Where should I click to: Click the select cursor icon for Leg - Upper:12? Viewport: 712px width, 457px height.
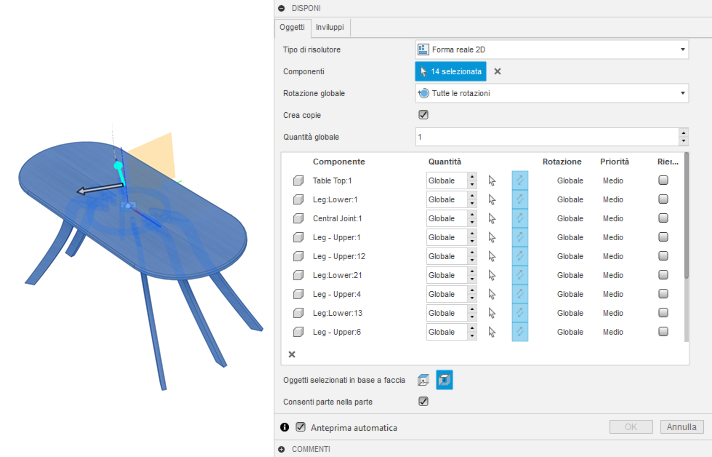coord(492,257)
